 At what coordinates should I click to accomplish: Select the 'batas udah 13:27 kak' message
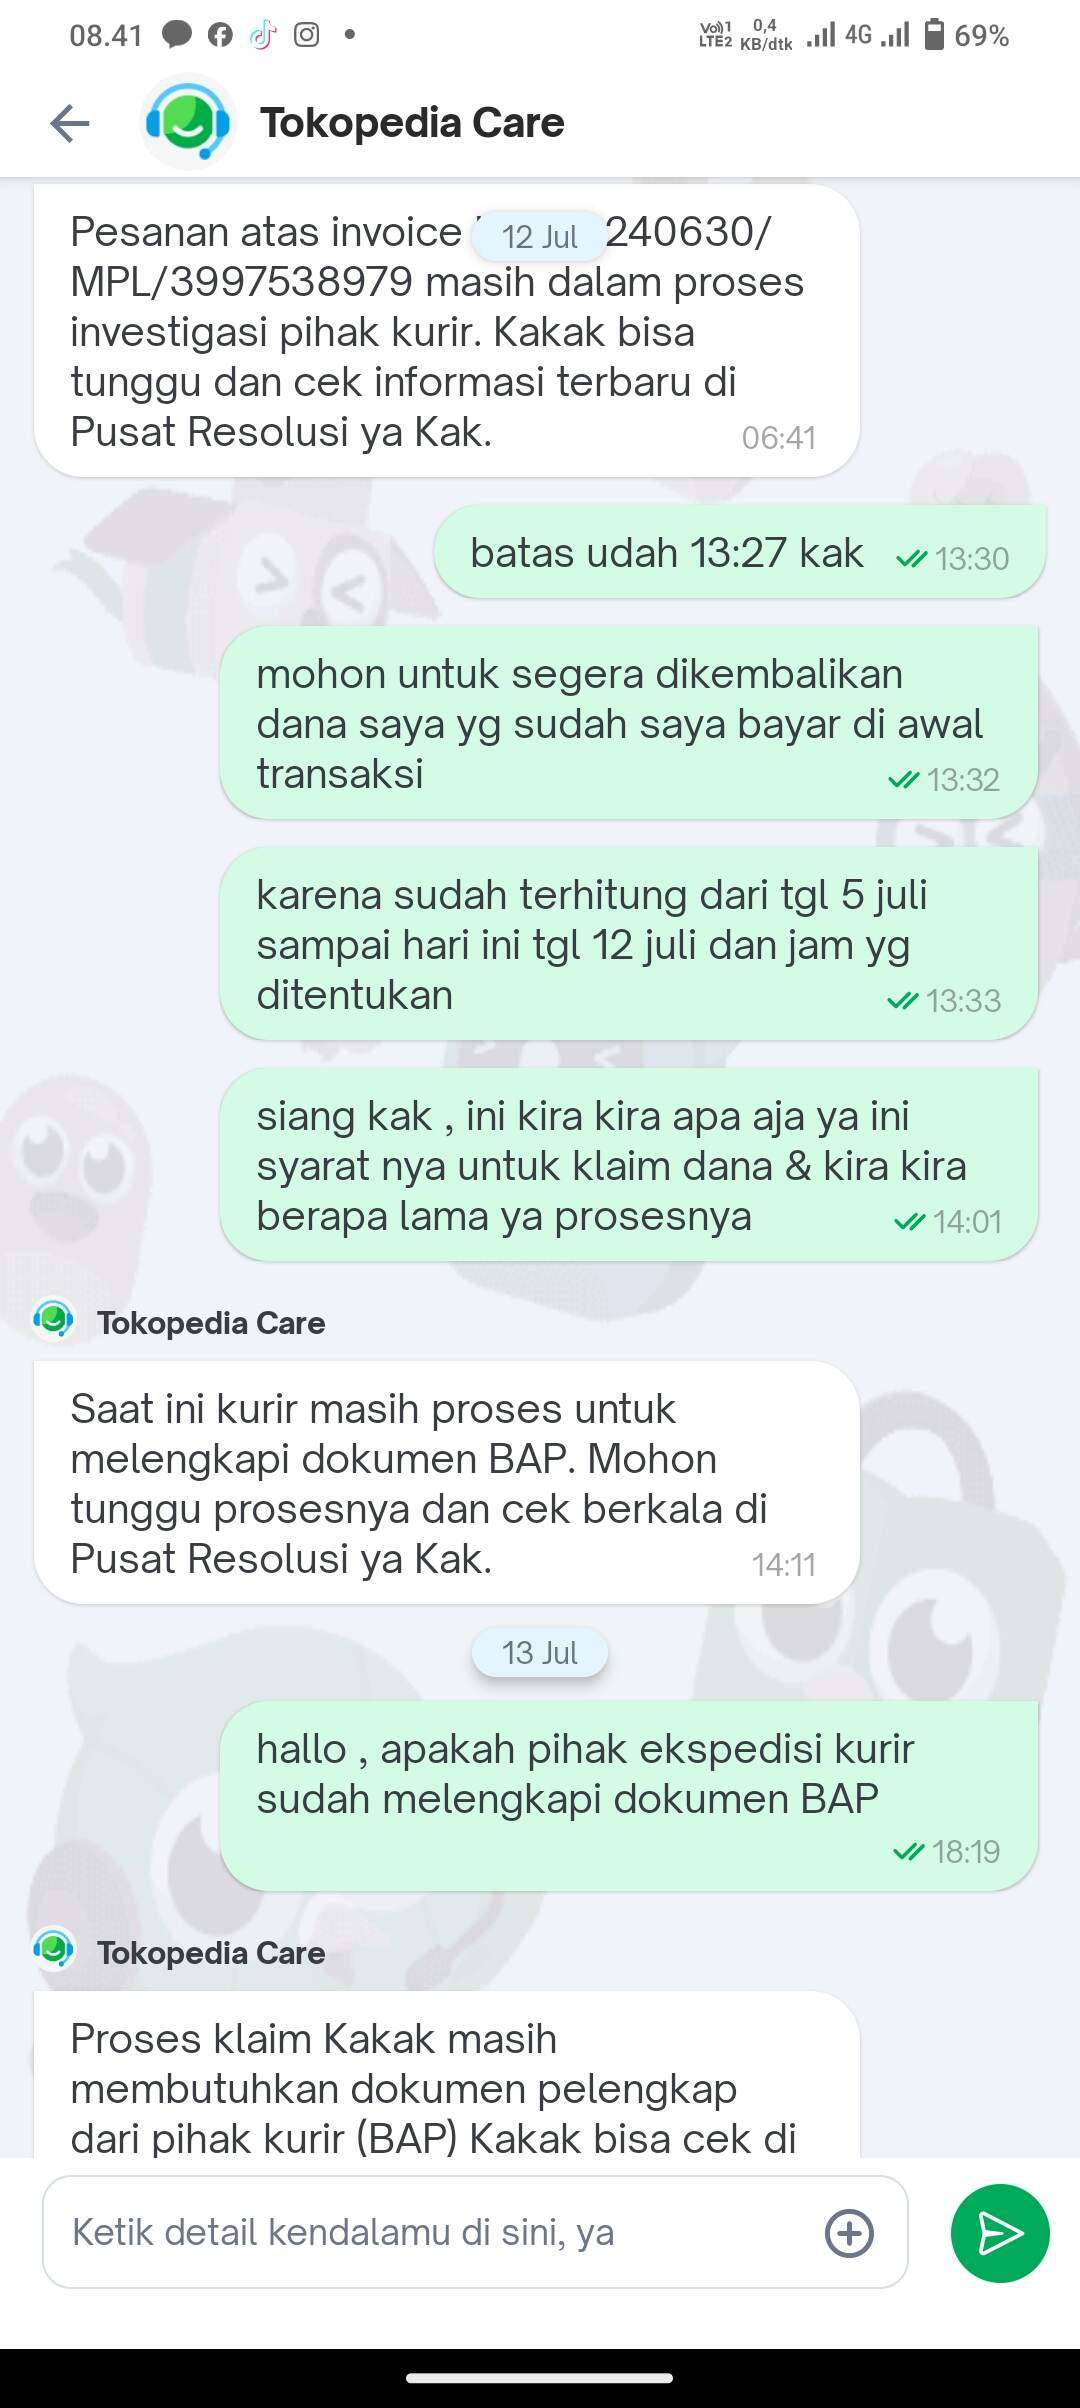(740, 552)
